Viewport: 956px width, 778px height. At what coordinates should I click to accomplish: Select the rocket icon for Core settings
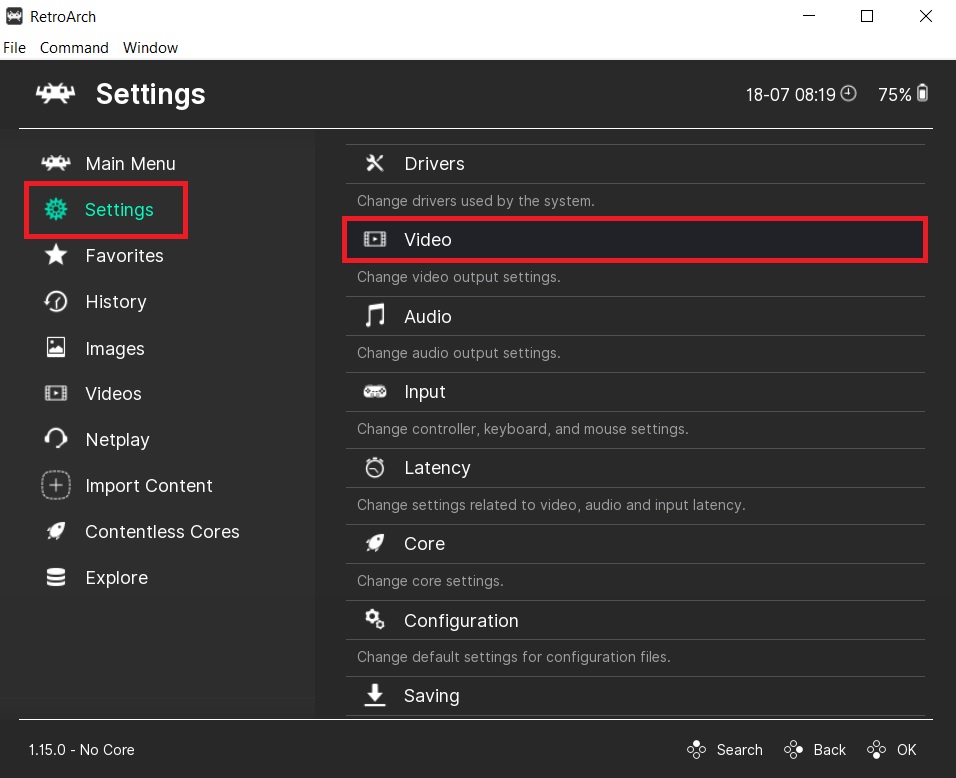(374, 543)
